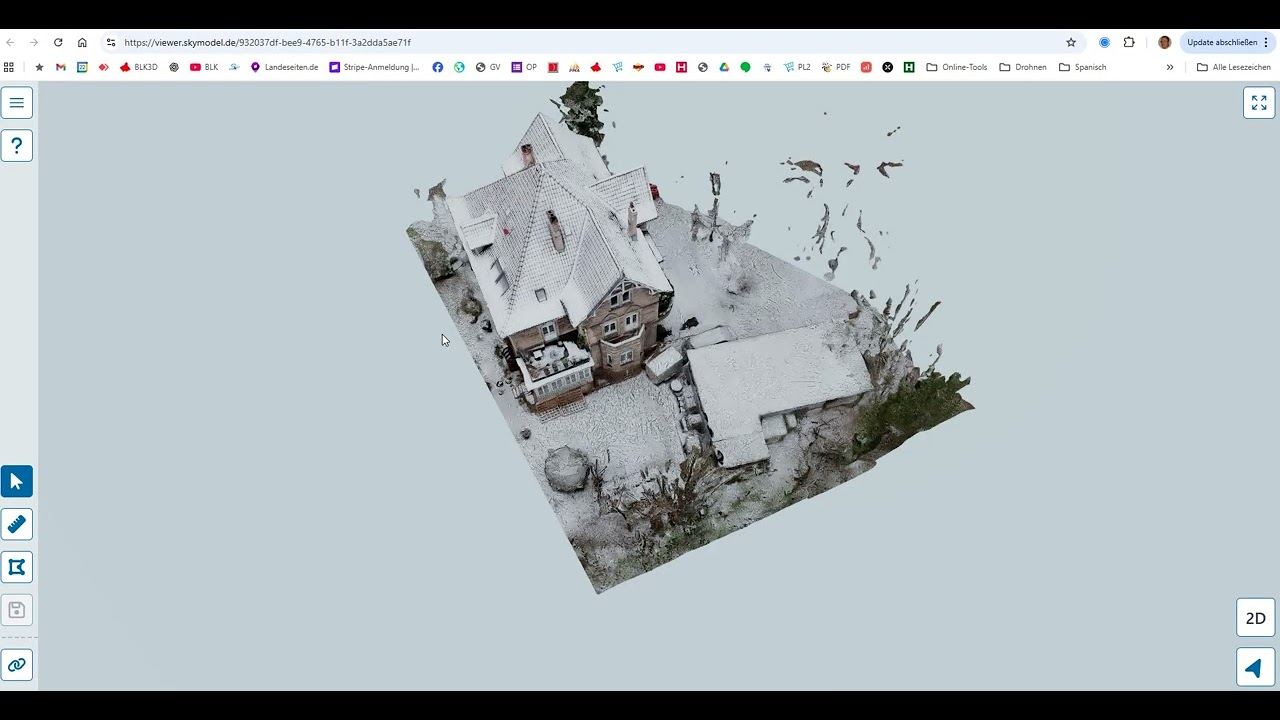Image resolution: width=1280 pixels, height=720 pixels.
Task: Open the Chrome profile avatar
Action: click(x=1164, y=43)
